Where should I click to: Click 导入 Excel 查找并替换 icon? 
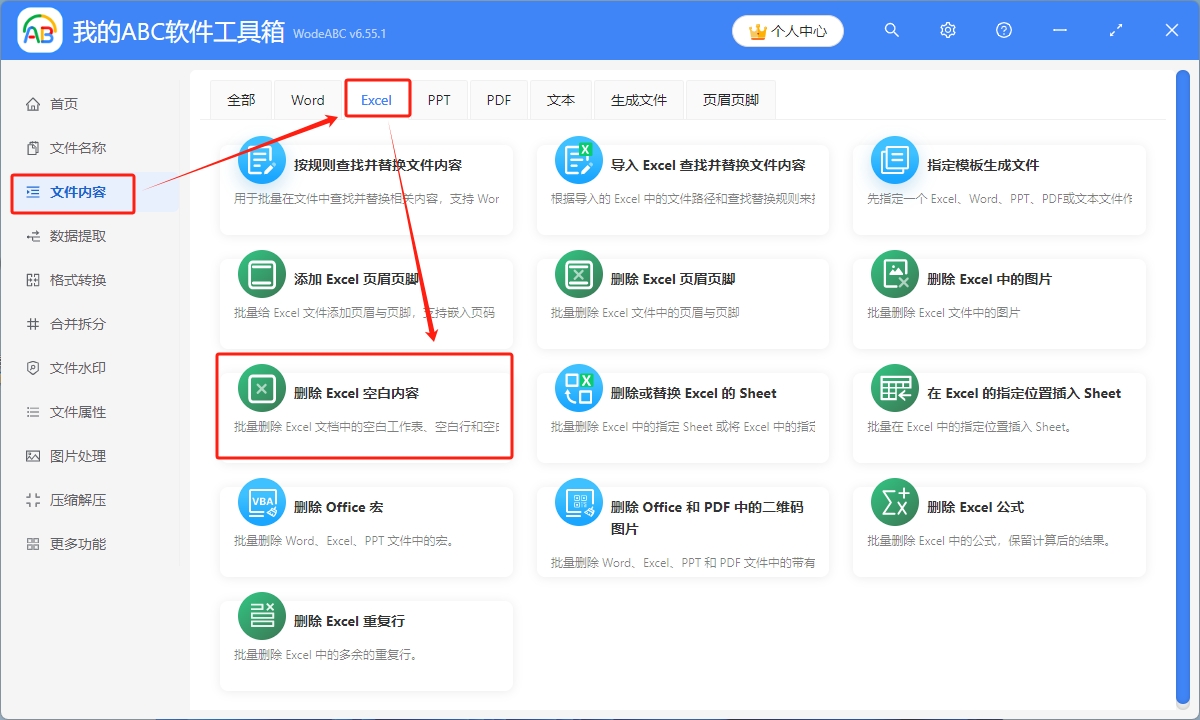click(579, 160)
